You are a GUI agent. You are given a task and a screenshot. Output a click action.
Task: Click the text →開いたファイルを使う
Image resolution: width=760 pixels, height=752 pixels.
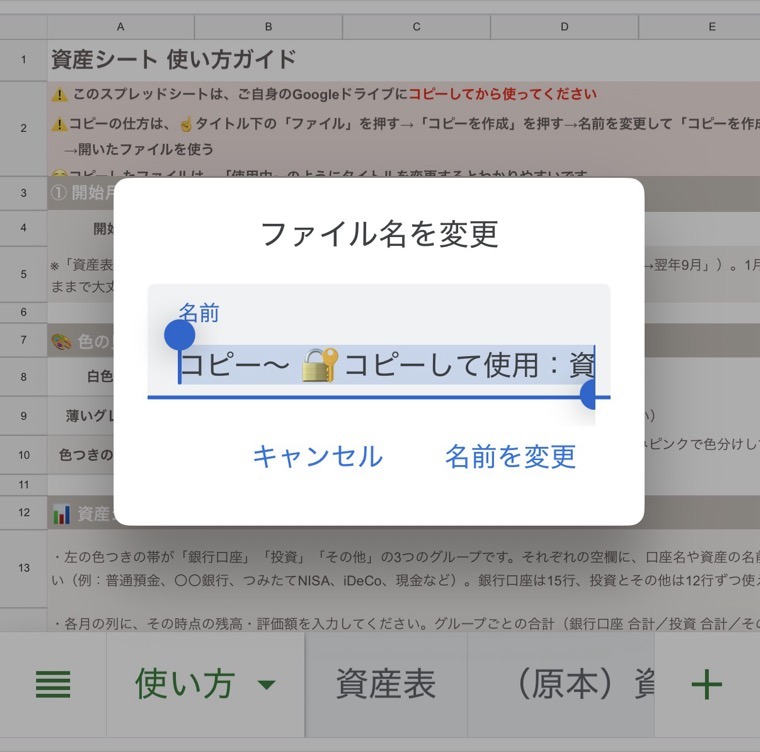tap(139, 150)
